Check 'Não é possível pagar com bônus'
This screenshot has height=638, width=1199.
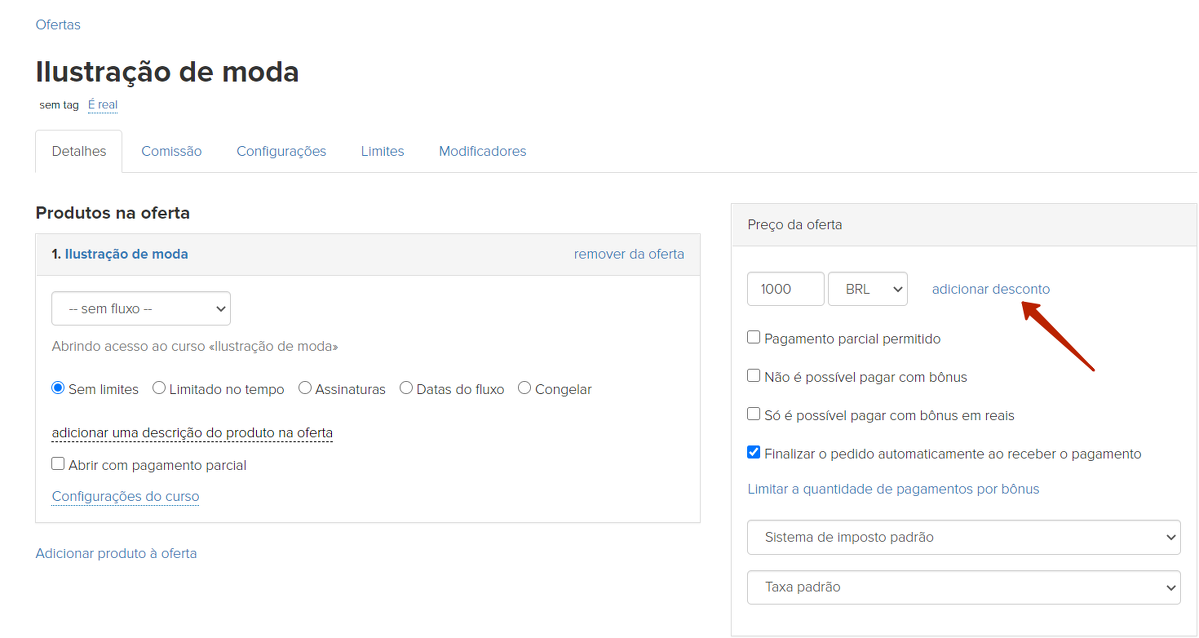coord(754,376)
